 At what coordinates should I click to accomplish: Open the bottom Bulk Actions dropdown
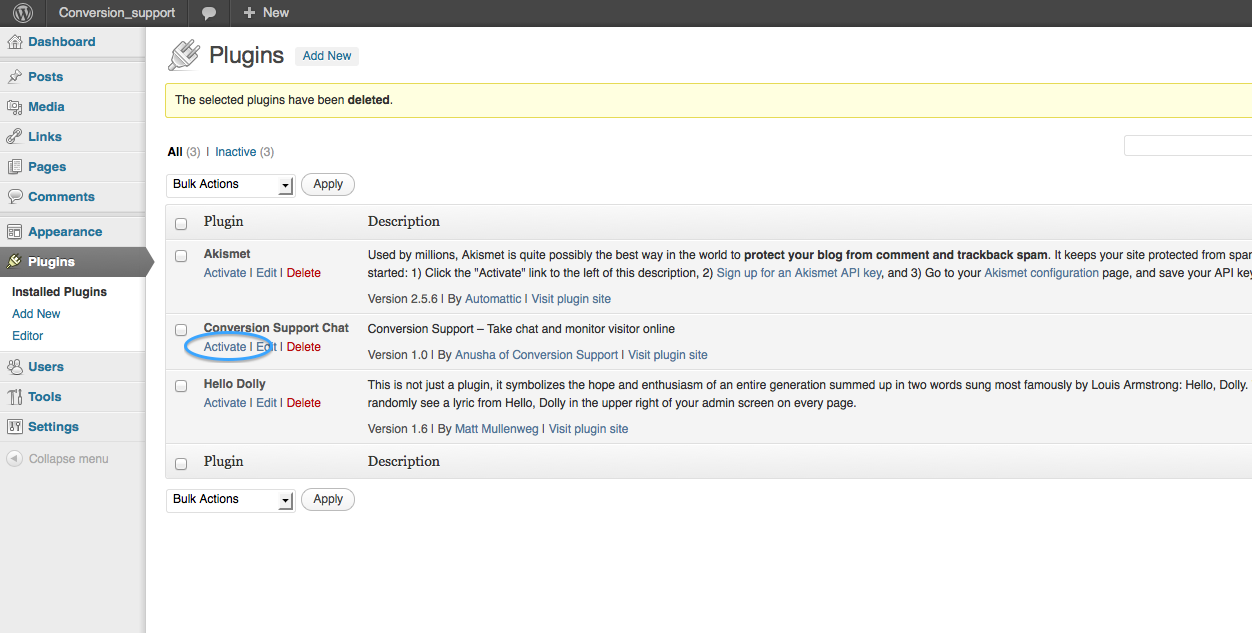point(230,500)
